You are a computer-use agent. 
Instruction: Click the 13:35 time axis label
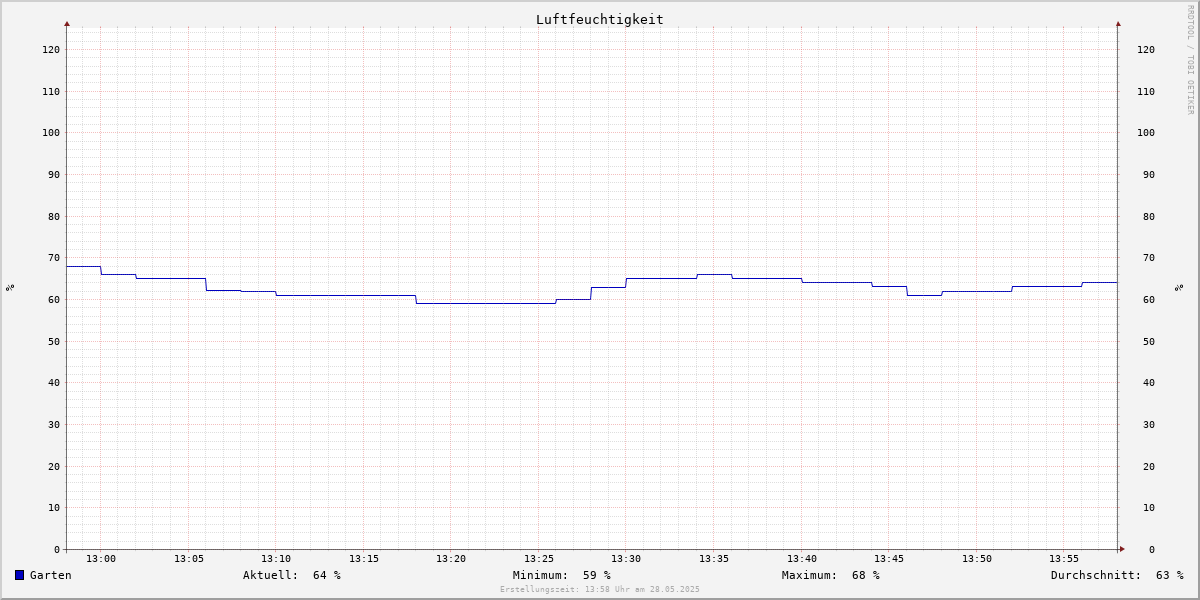[714, 559]
